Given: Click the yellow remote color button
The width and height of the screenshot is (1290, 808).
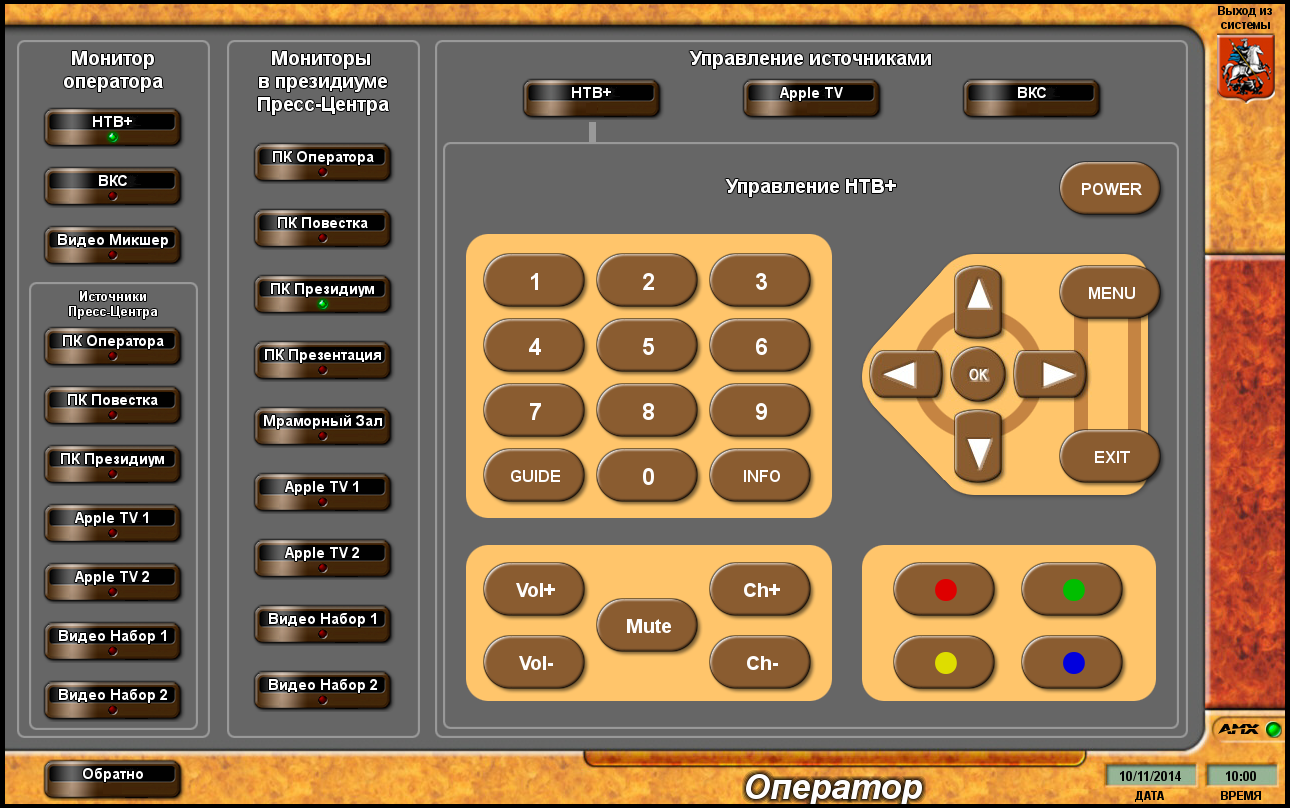Looking at the screenshot, I should pyautogui.click(x=944, y=662).
